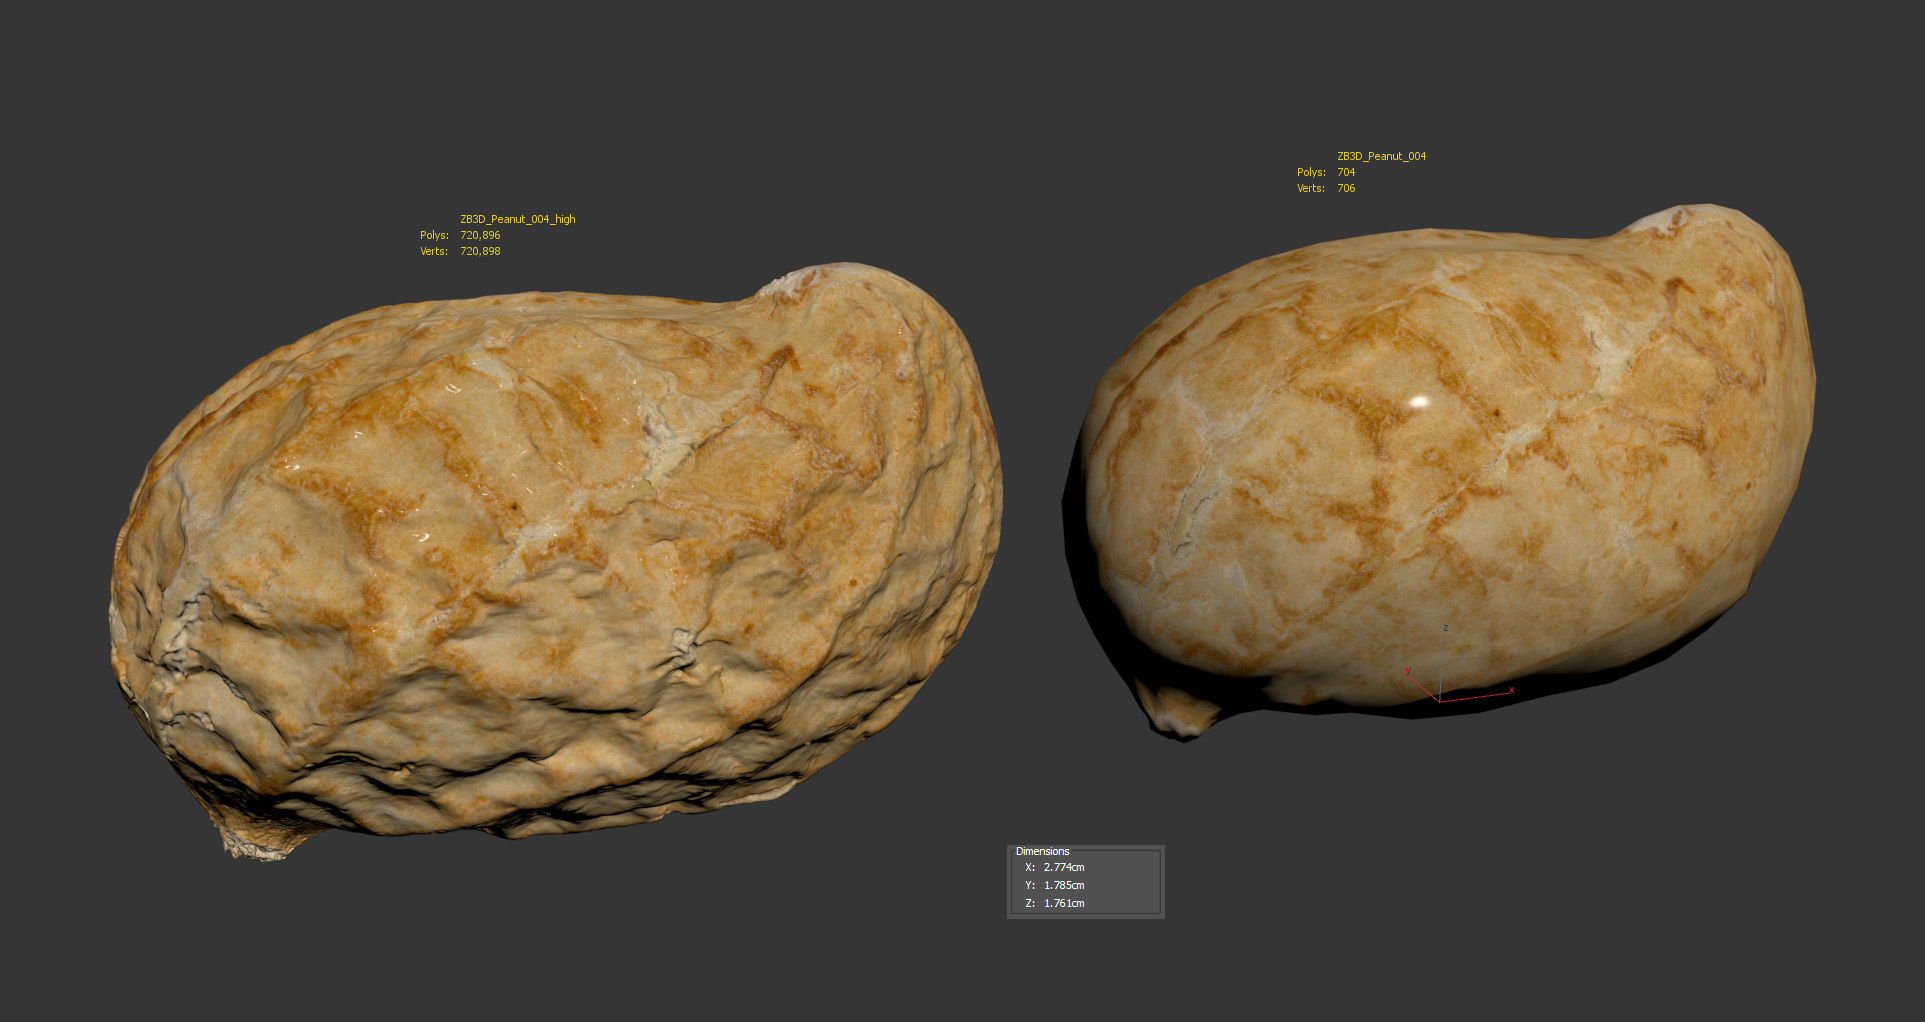Click the X axis label on the gizmo
This screenshot has width=1925, height=1022.
click(1511, 690)
